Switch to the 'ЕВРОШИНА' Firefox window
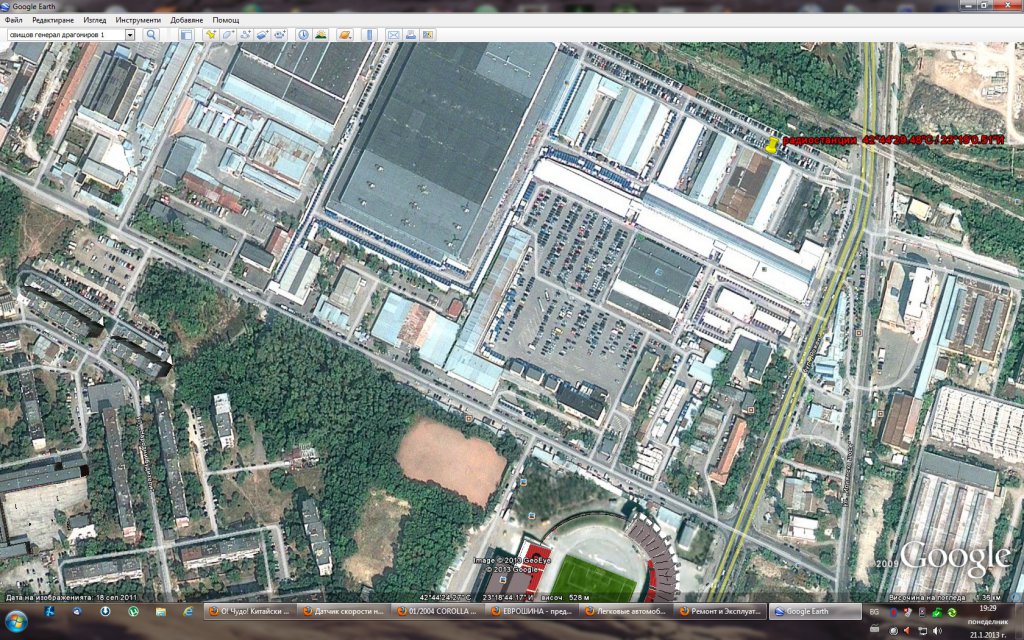This screenshot has height=640, width=1024. [x=532, y=611]
